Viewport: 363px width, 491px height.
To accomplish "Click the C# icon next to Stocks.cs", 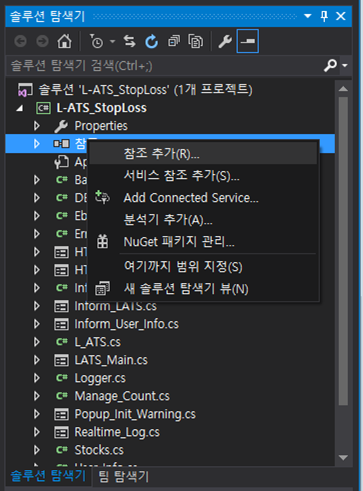I will pos(62,450).
